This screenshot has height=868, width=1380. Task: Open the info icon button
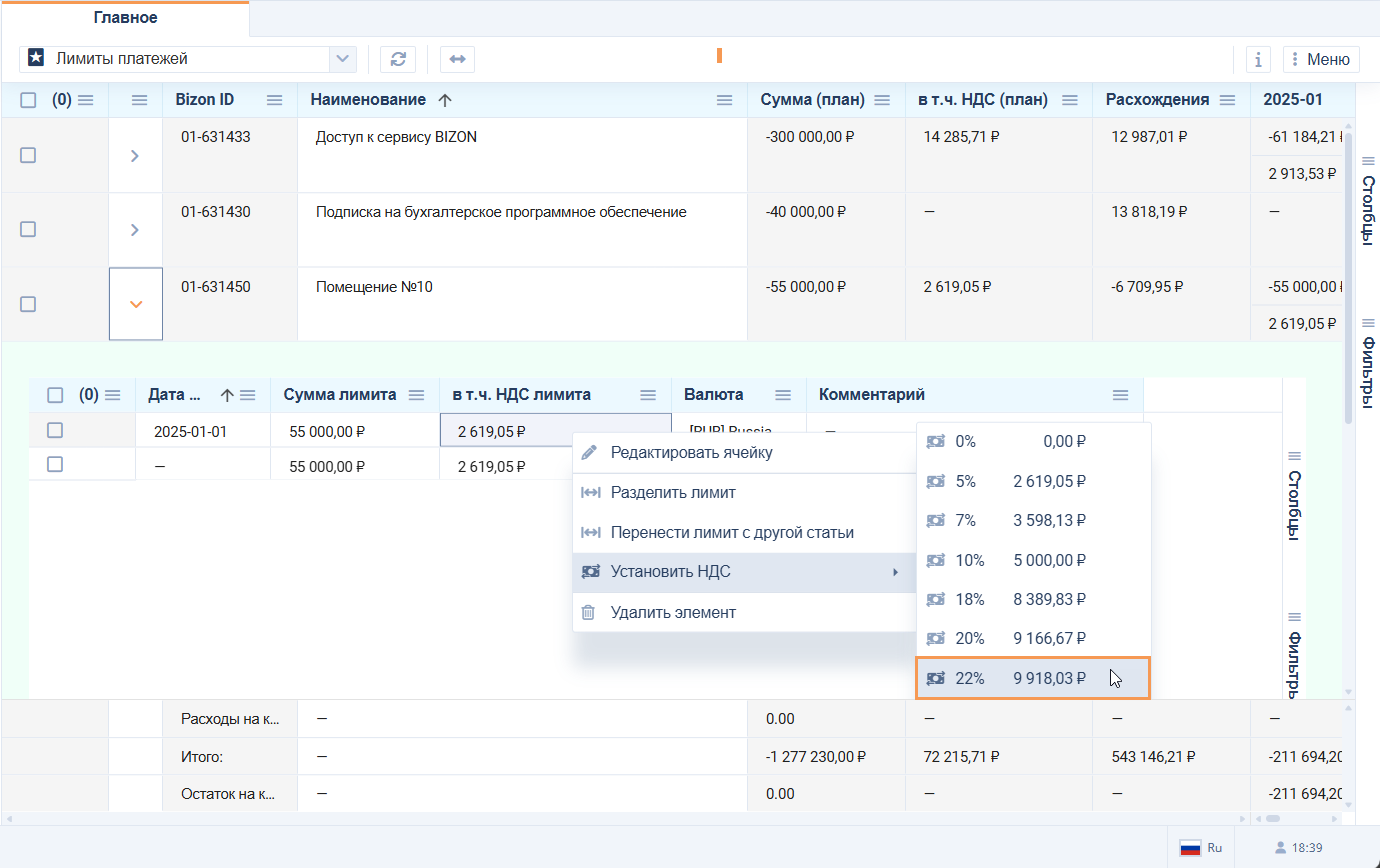tap(1258, 59)
